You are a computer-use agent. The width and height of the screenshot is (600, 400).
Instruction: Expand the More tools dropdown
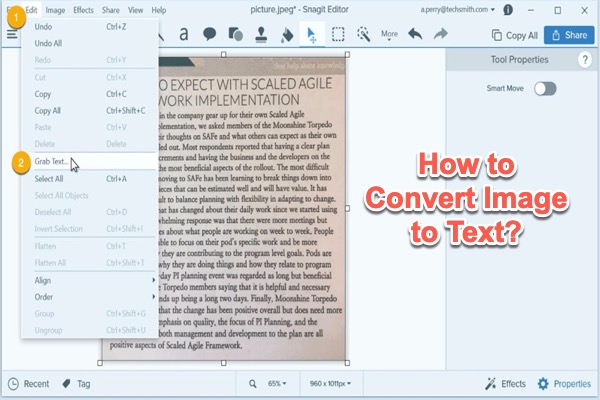389,34
